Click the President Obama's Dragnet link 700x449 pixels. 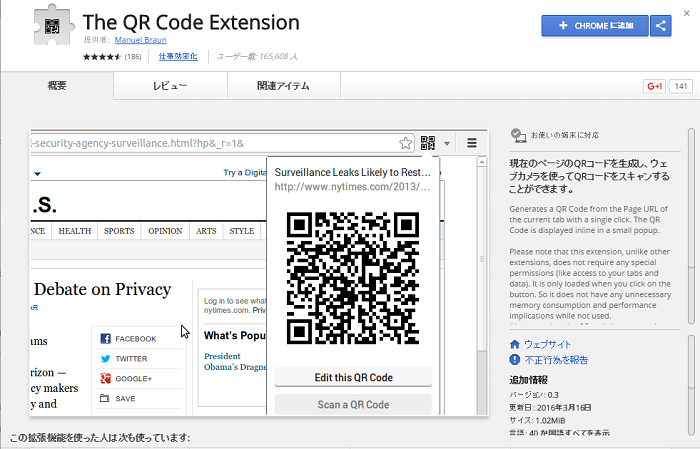pyautogui.click(x=235, y=362)
